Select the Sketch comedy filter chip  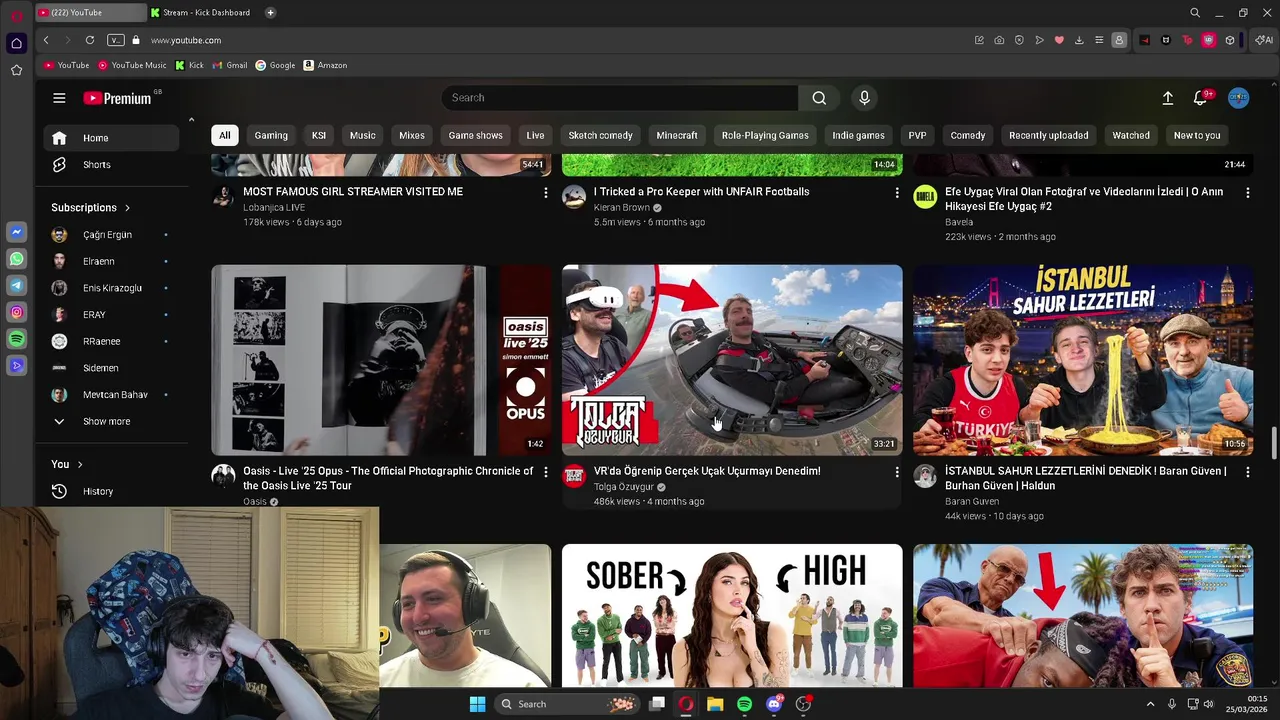pyautogui.click(x=600, y=135)
